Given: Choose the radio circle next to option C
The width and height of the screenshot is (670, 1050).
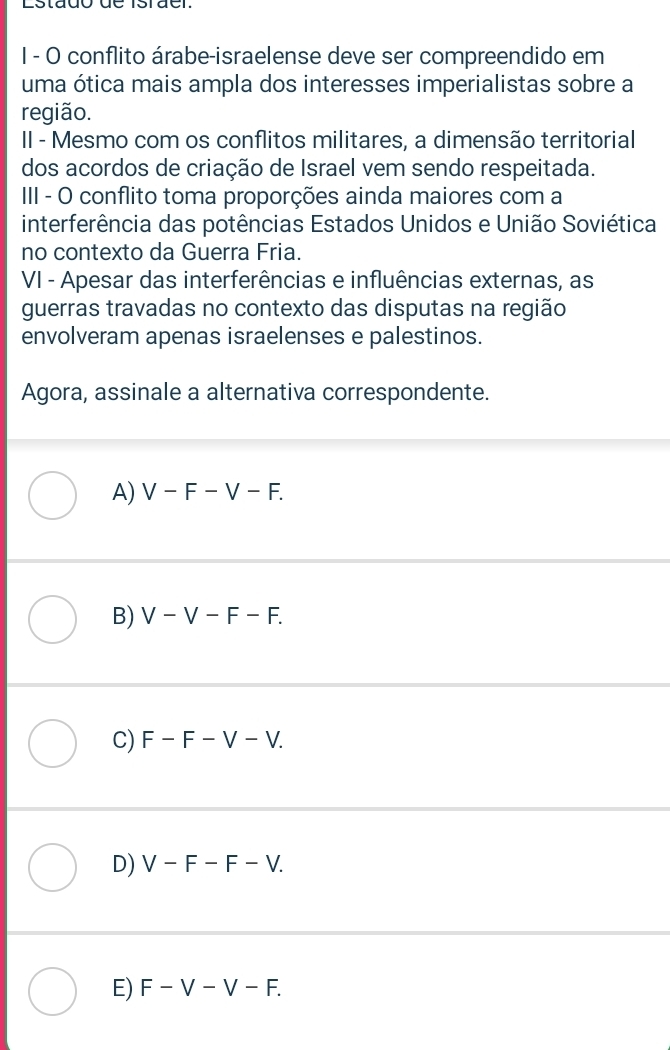Looking at the screenshot, I should click(52, 743).
